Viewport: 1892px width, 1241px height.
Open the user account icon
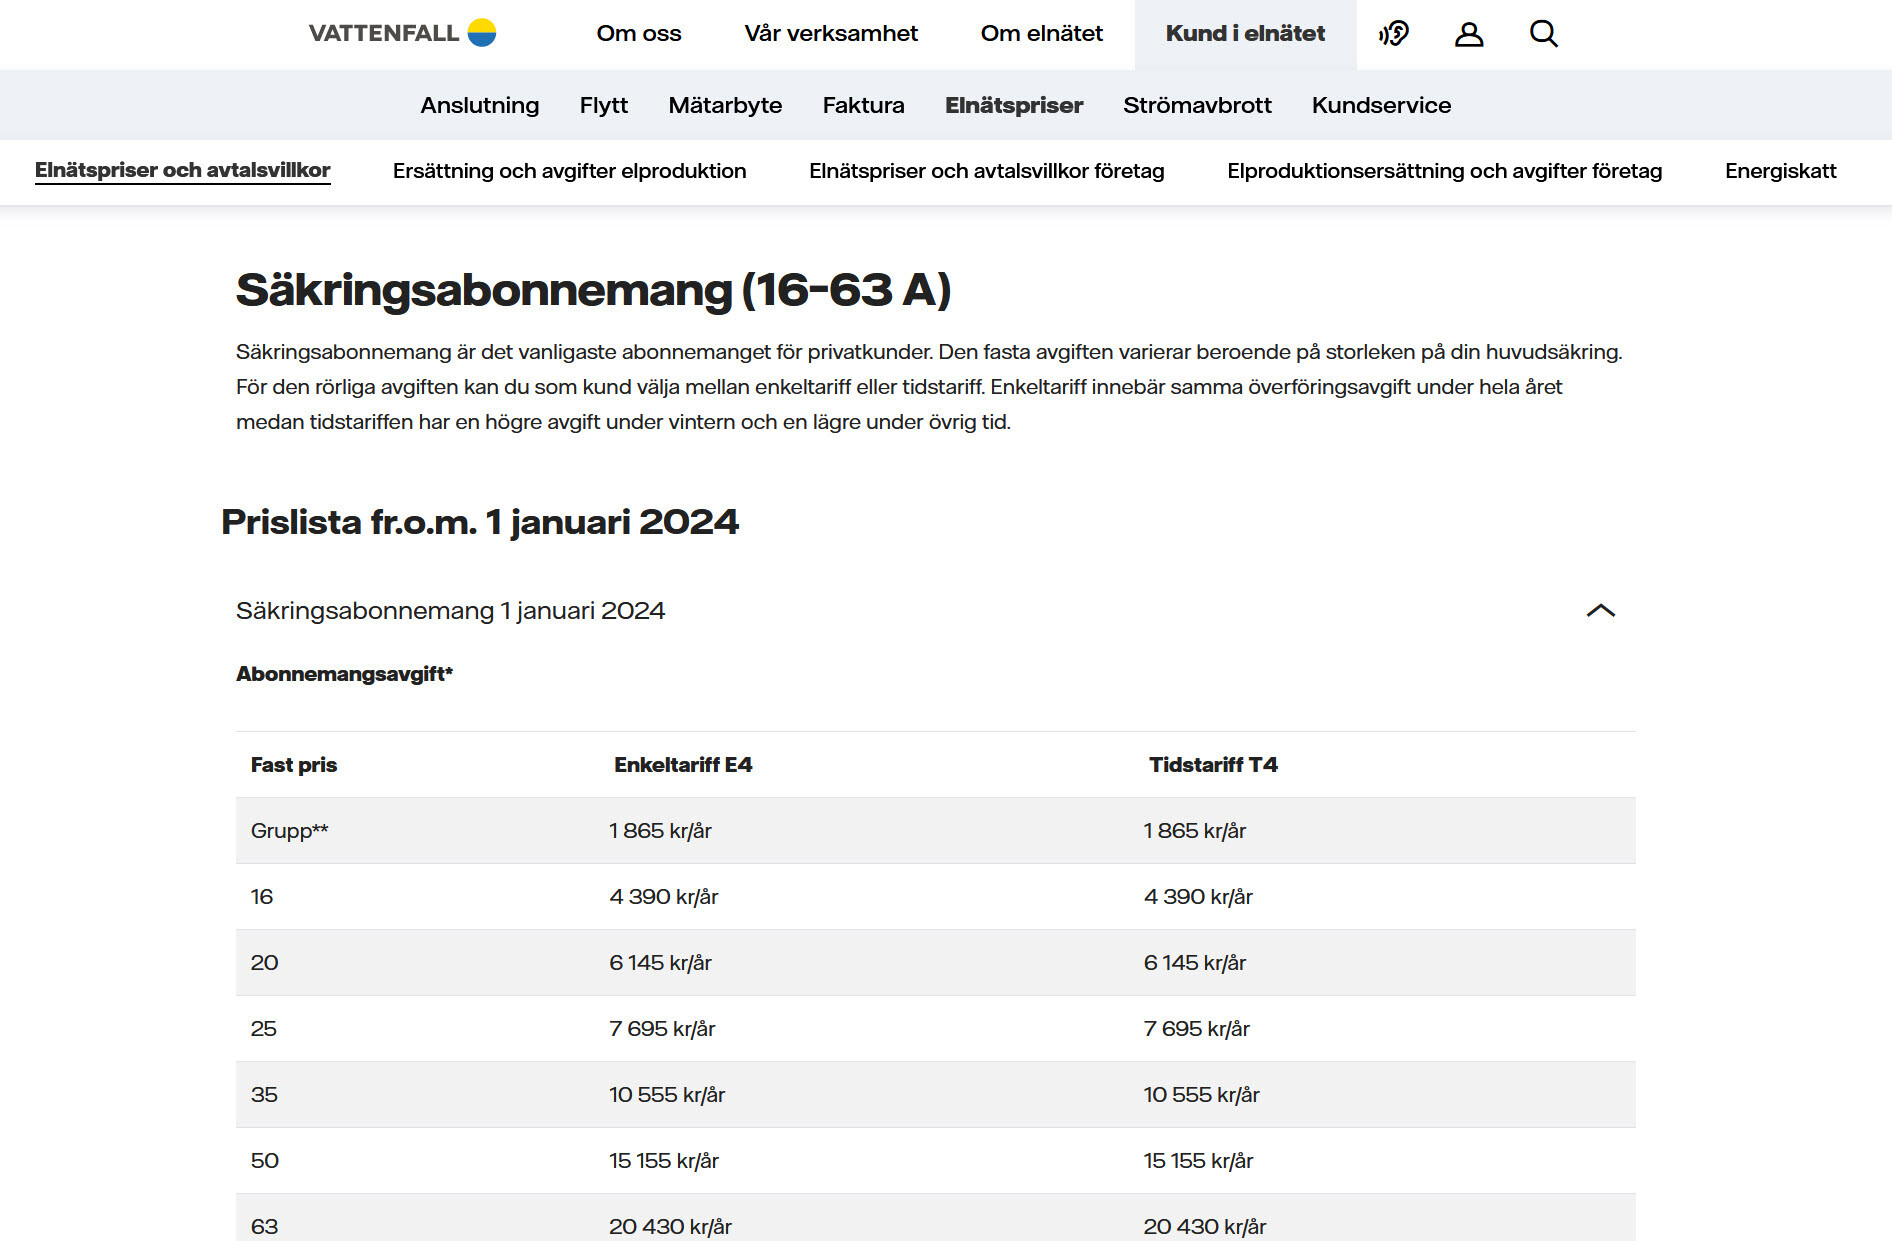(1468, 34)
